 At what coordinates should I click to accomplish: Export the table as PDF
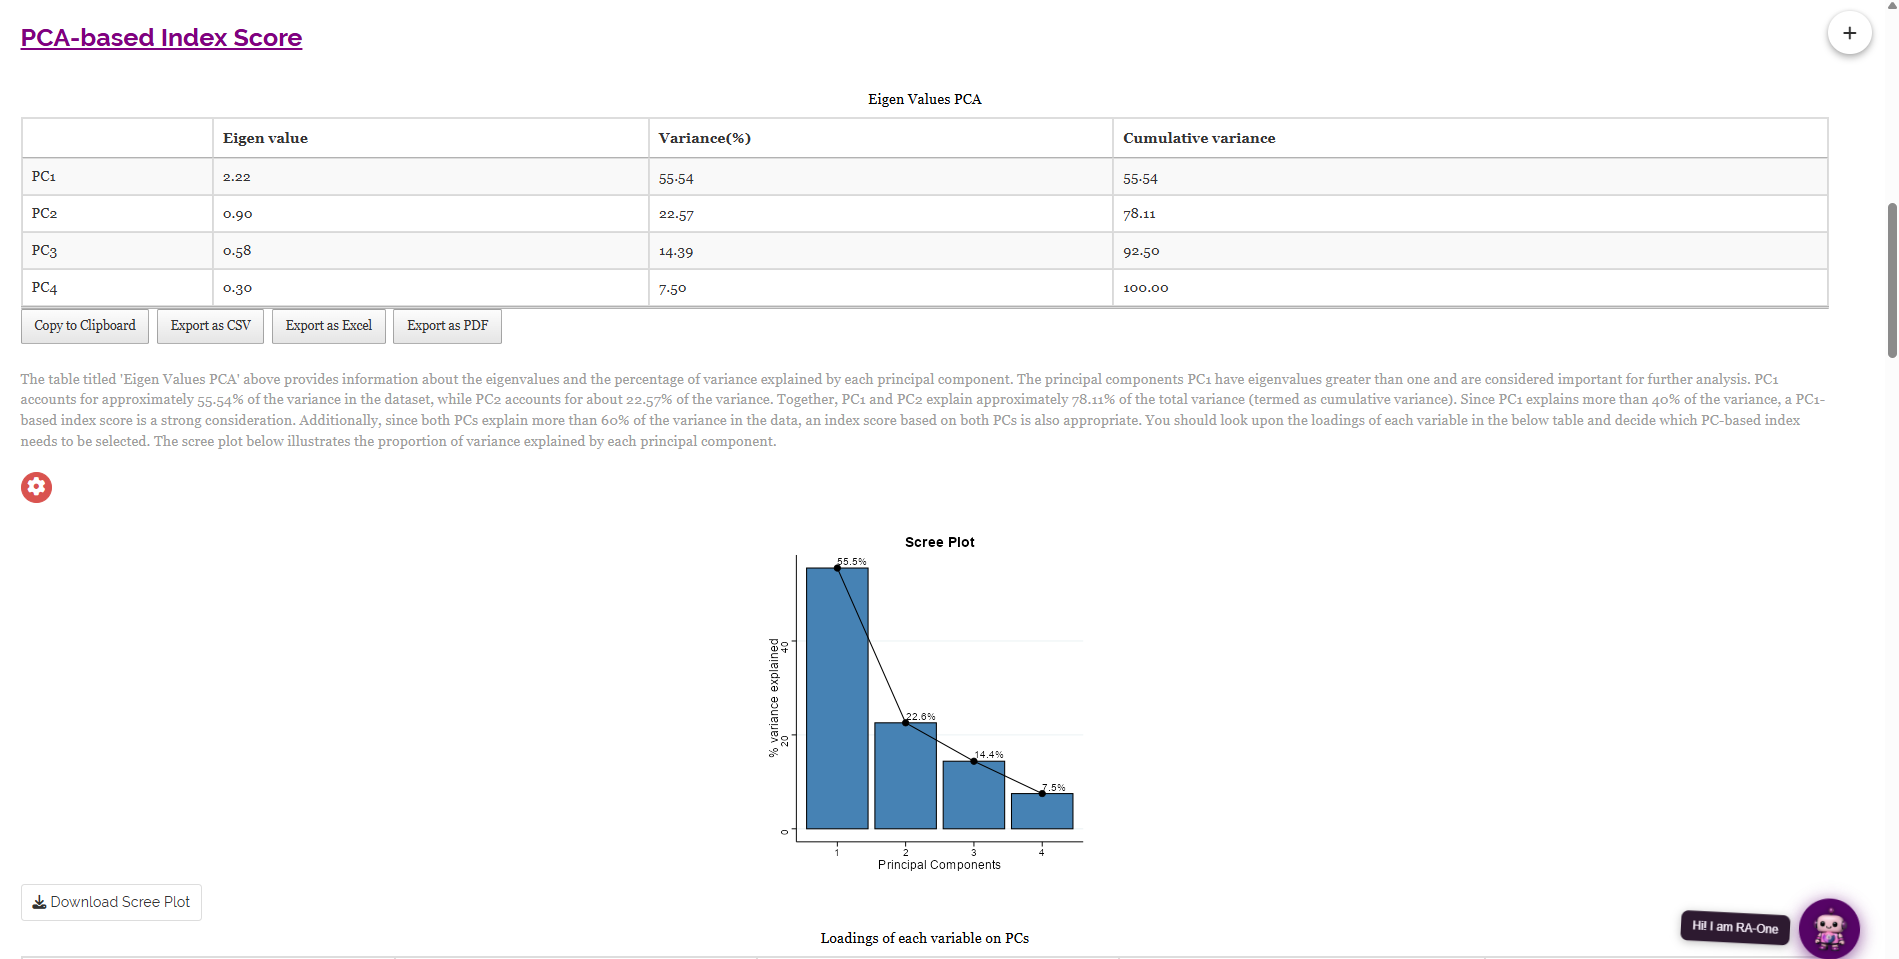(447, 326)
